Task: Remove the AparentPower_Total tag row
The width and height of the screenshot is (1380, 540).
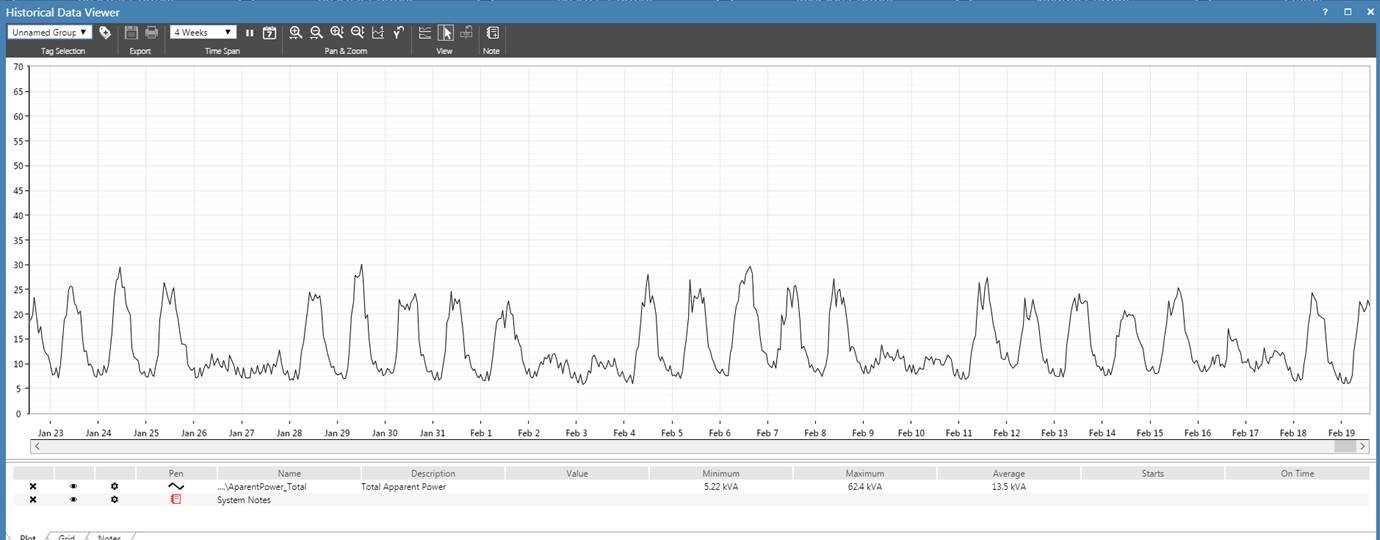Action: (x=33, y=487)
